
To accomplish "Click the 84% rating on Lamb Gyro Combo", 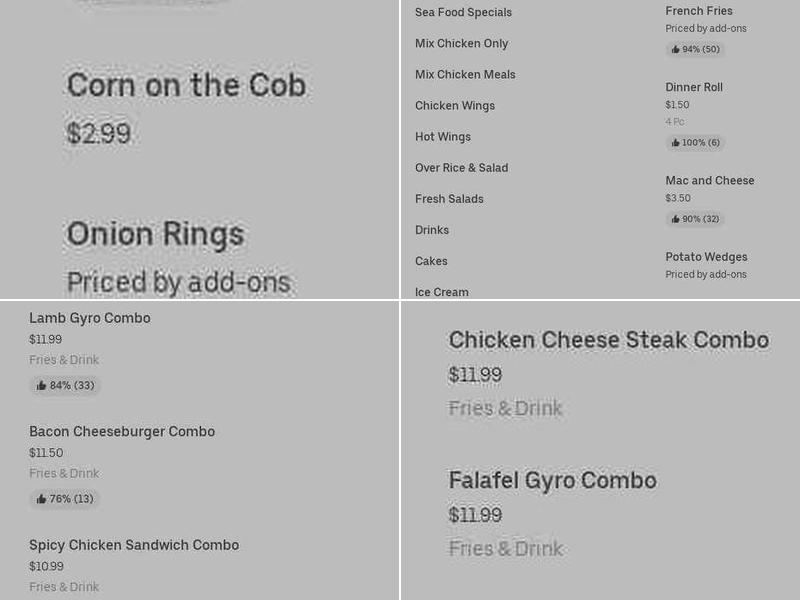I will click(65, 385).
